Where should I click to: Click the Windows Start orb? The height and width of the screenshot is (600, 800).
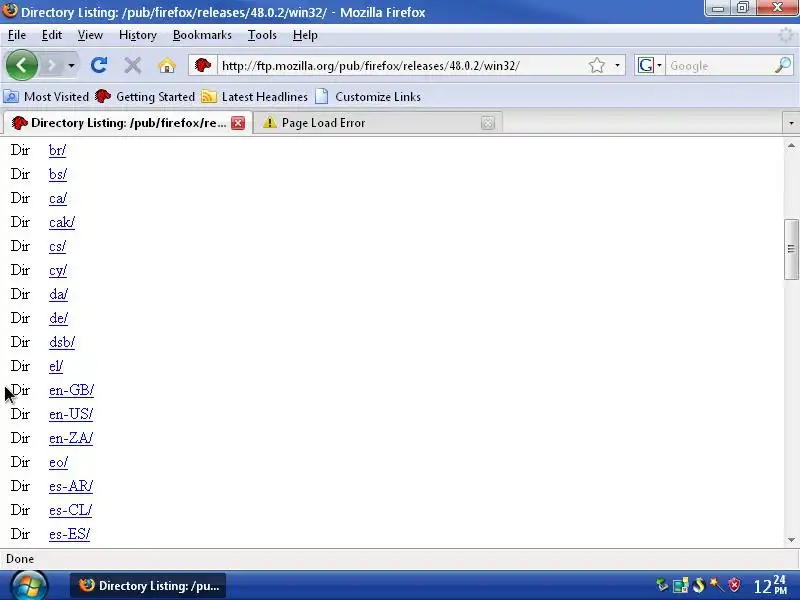(29, 585)
